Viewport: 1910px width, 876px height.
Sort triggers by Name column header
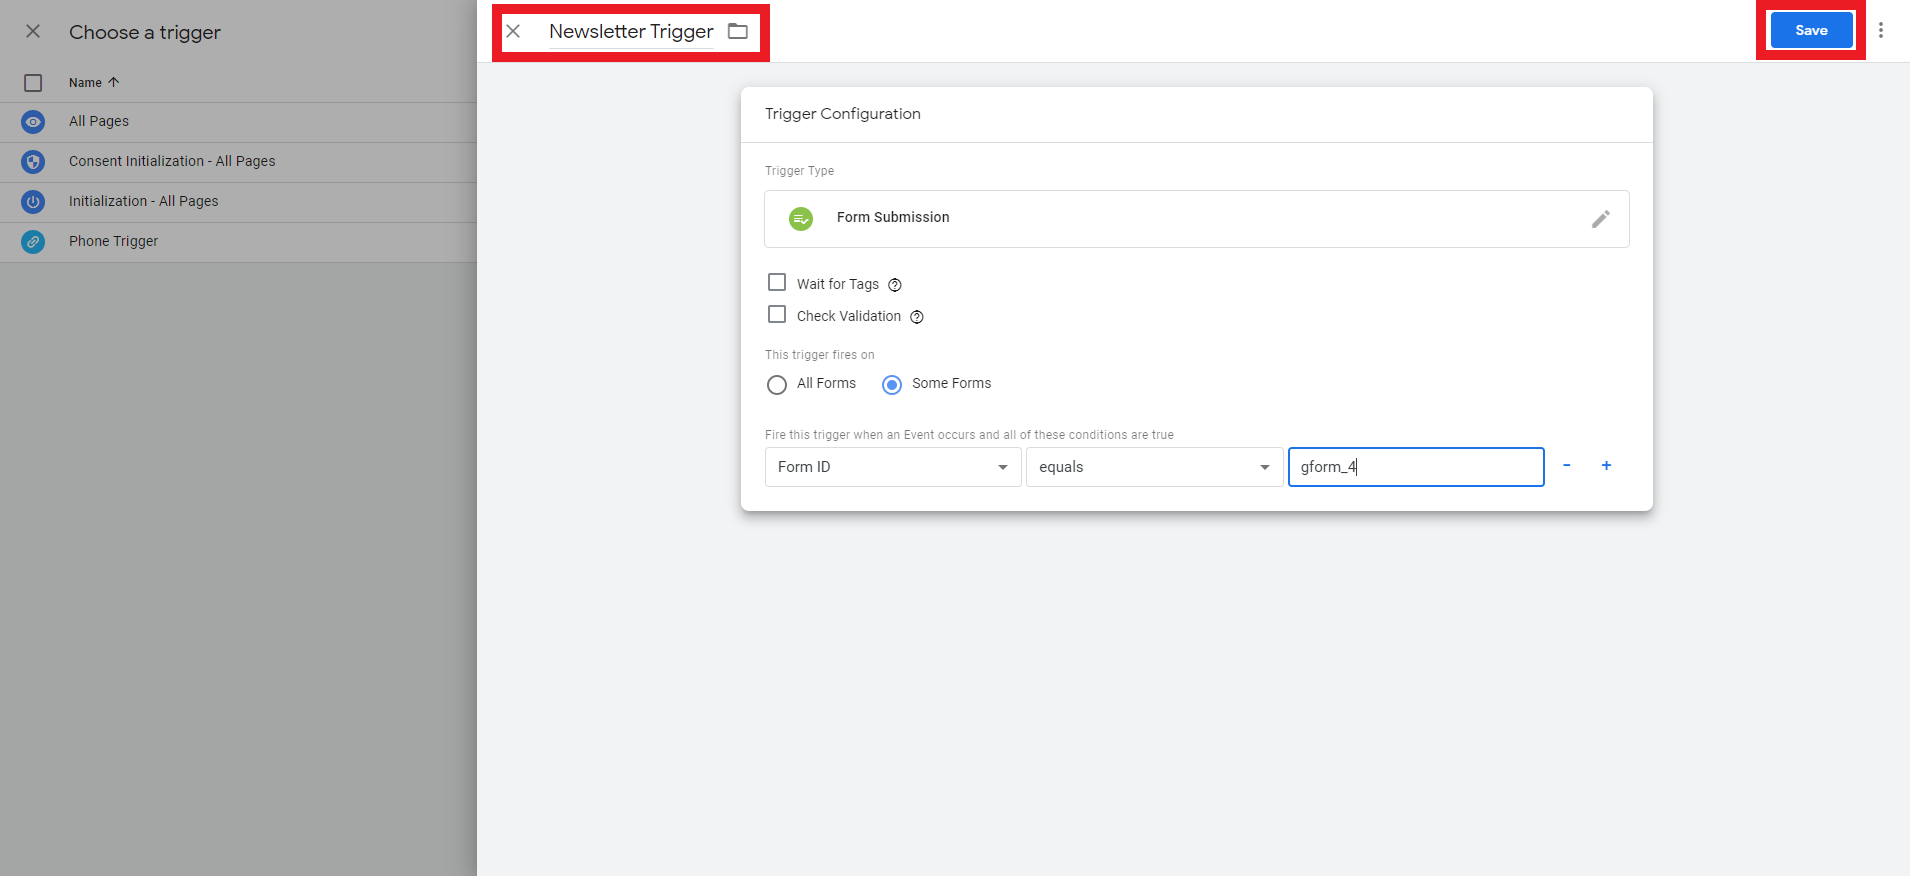point(86,83)
